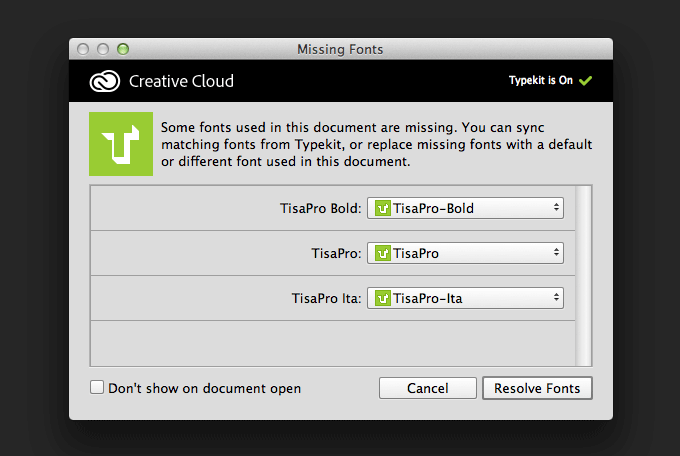The image size is (680, 456).
Task: Click the Creative Cloud logo icon
Action: [104, 81]
